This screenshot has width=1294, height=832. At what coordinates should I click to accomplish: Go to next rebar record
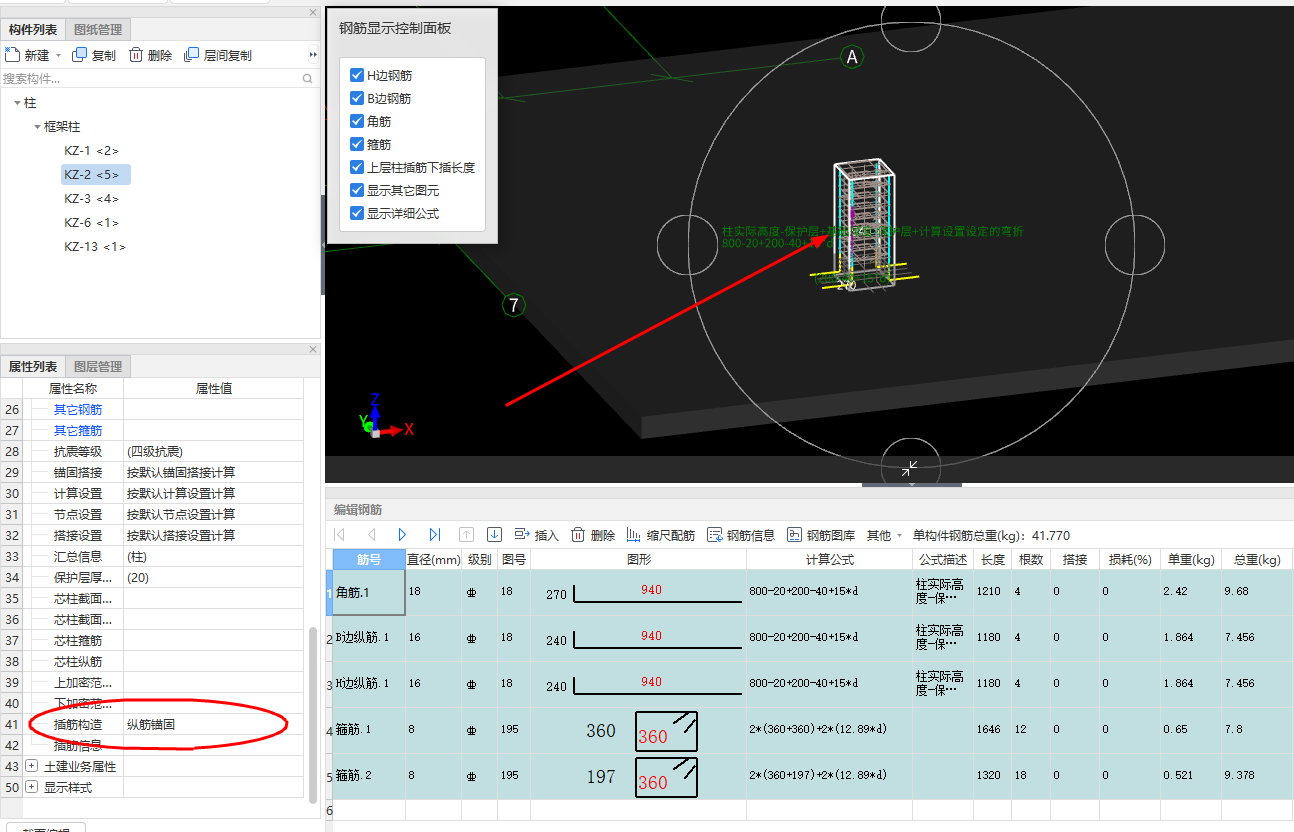402,535
